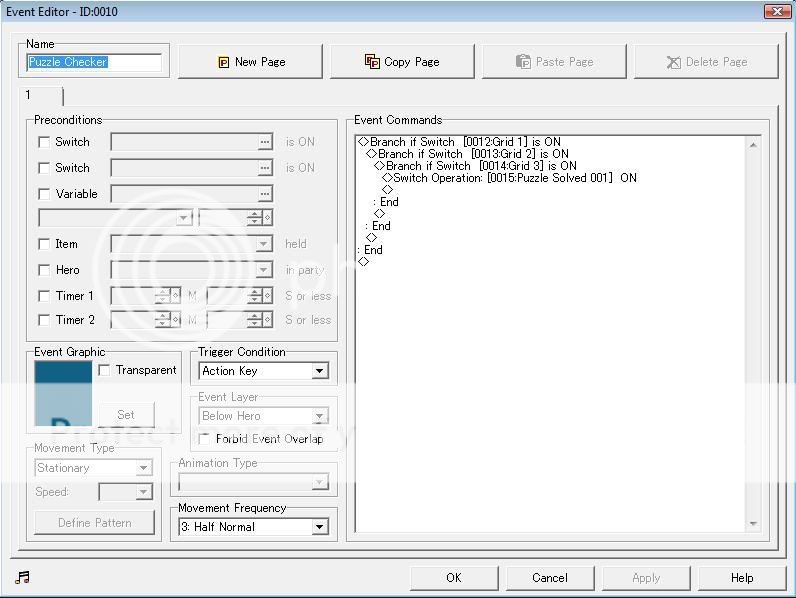This screenshot has height=598, width=796.
Task: Click the Name field containing Puzzle Checker
Action: (93, 62)
